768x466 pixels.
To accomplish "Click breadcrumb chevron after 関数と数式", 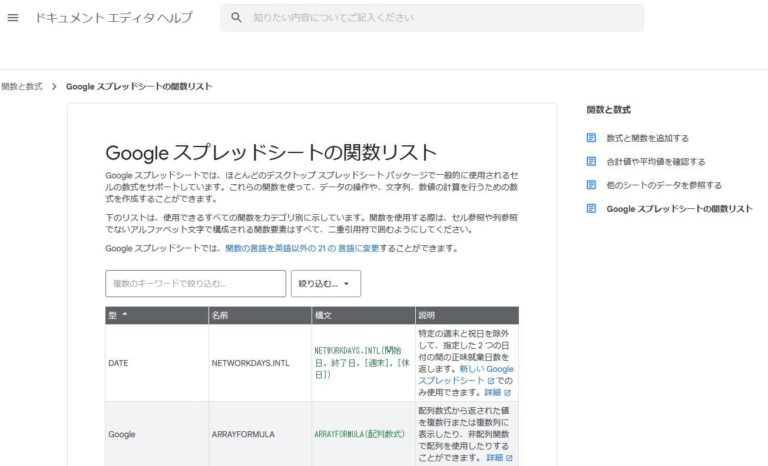I will coord(54,87).
